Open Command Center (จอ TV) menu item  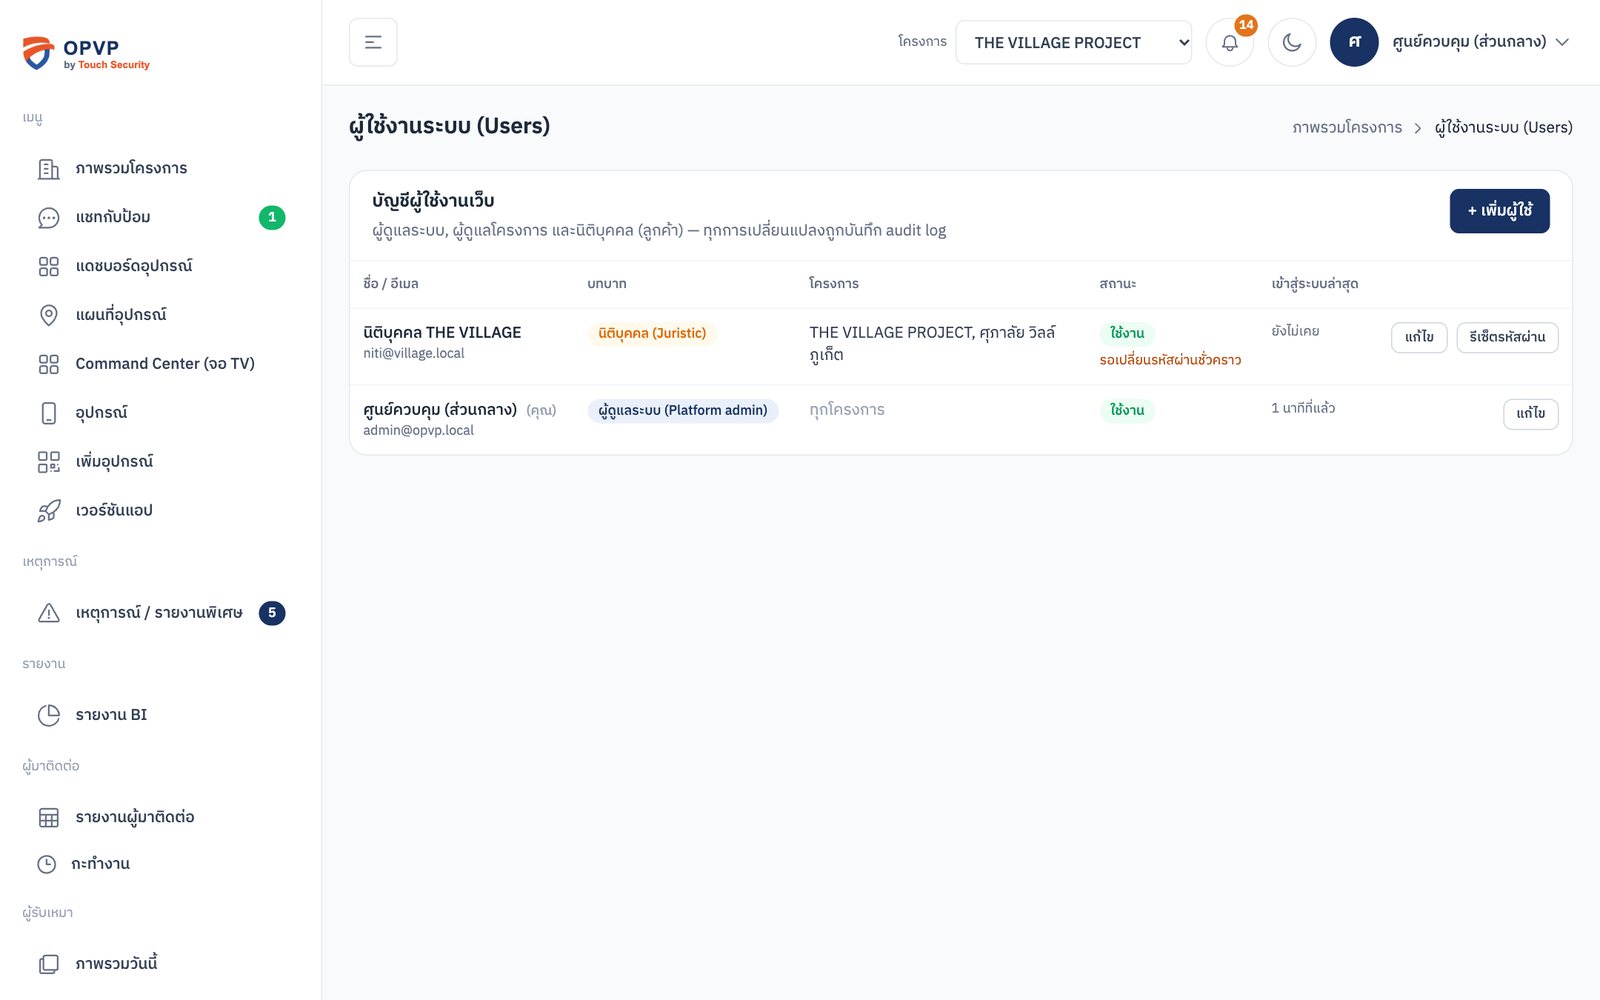tap(160, 365)
